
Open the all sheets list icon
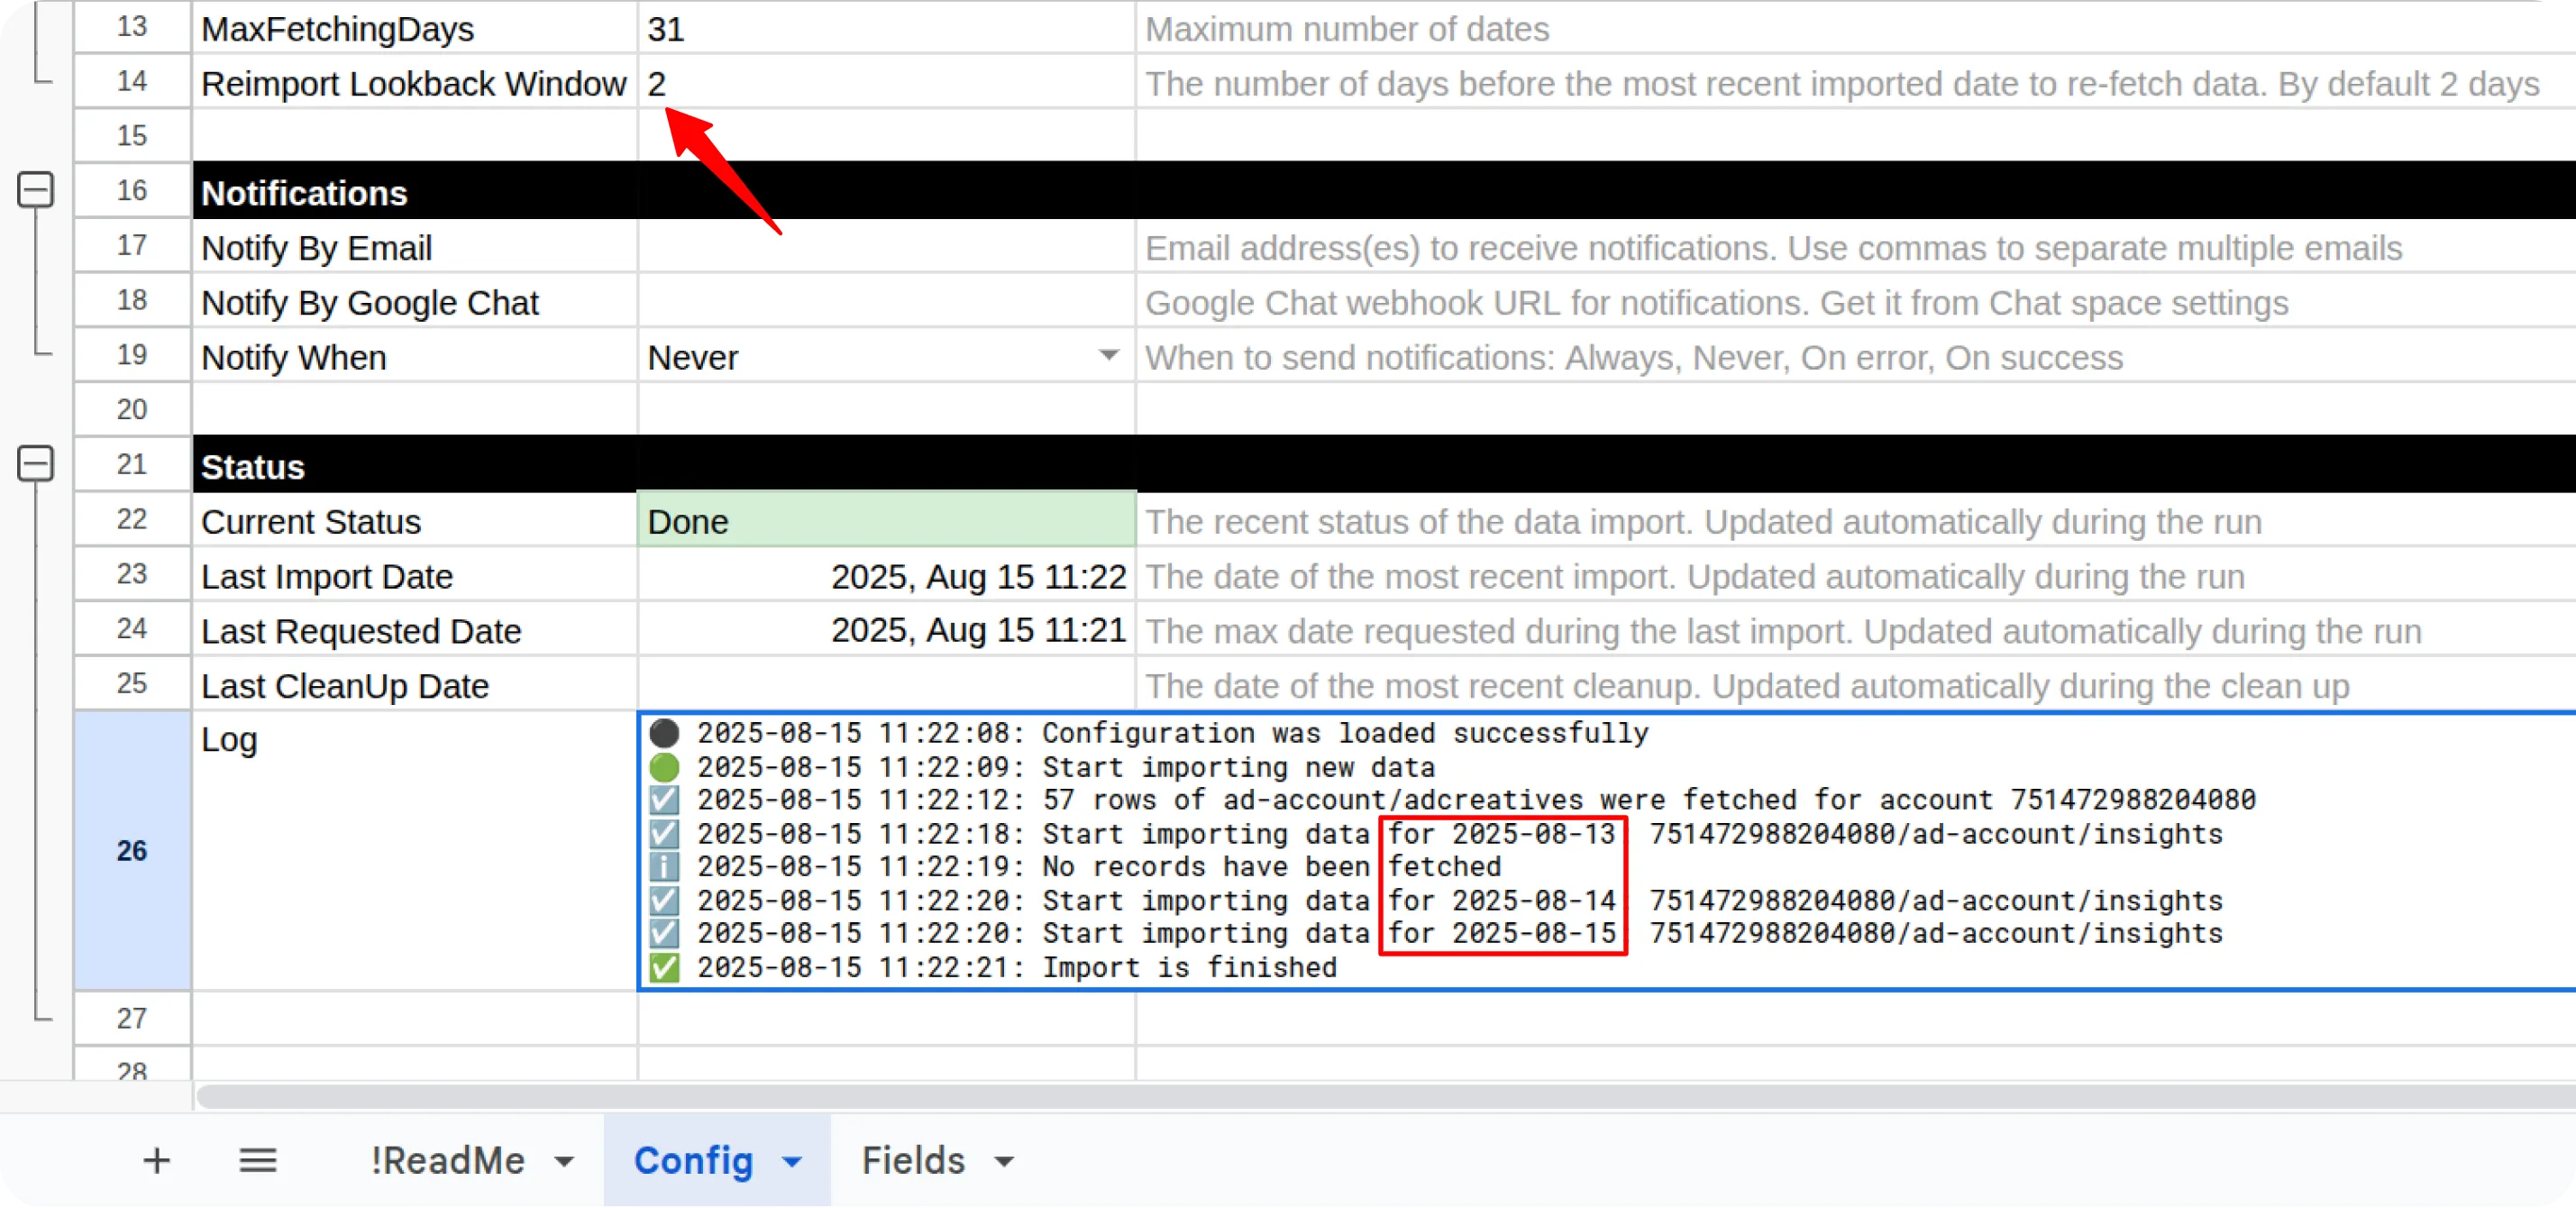(x=258, y=1160)
